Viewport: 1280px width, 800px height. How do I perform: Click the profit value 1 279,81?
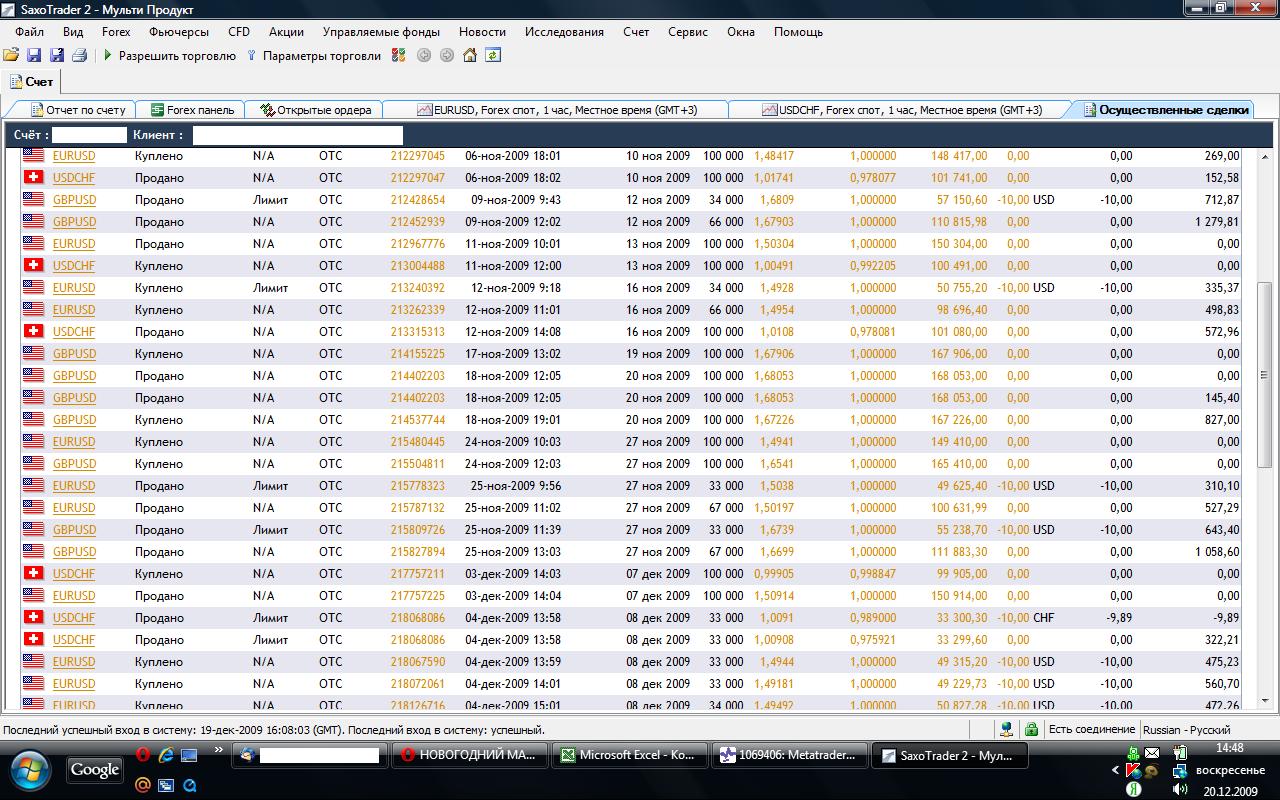click(x=1217, y=222)
